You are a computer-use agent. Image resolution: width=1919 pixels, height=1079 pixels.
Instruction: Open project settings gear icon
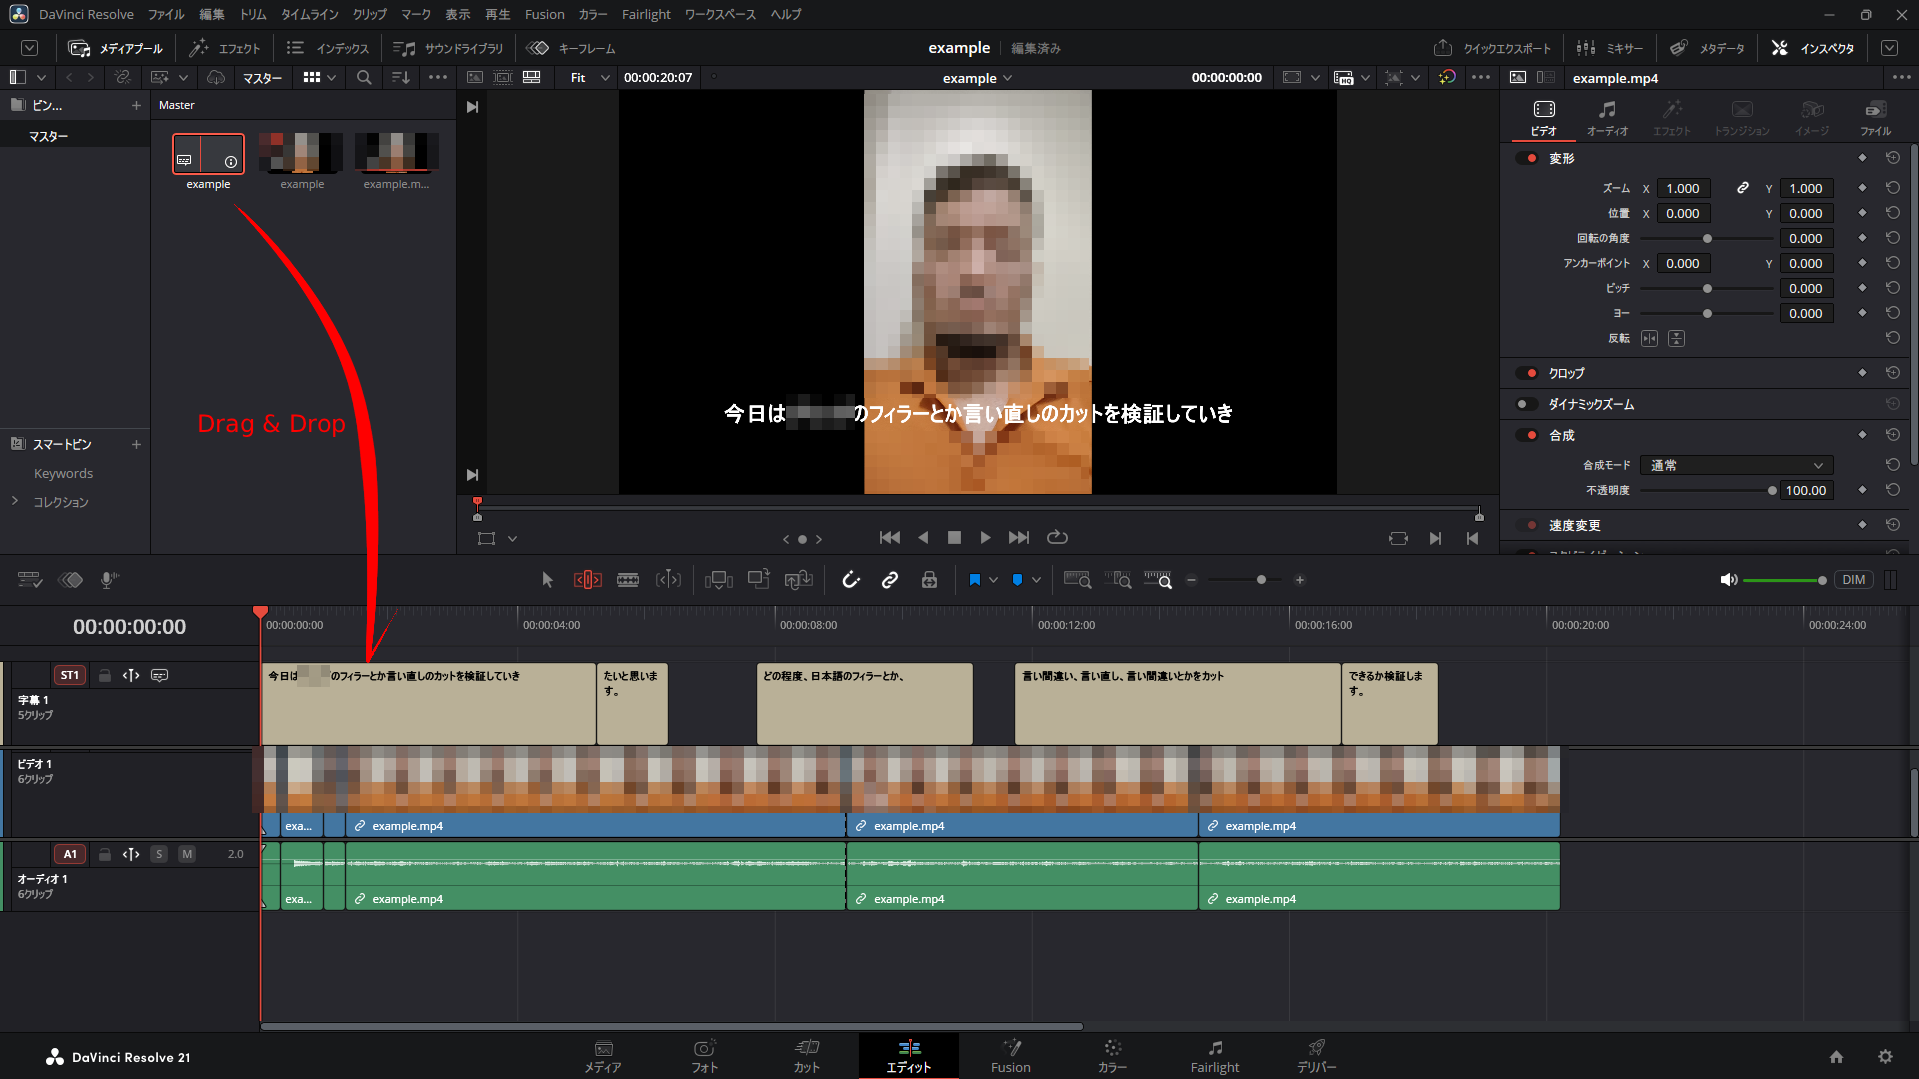1885,1057
